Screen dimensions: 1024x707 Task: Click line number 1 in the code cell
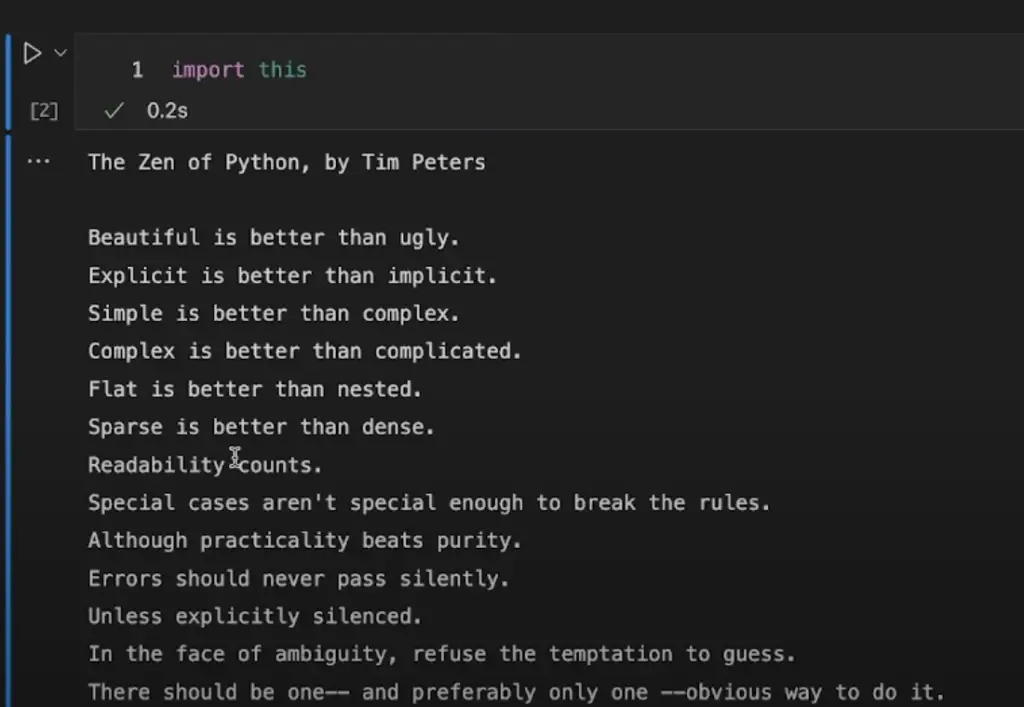pos(137,70)
